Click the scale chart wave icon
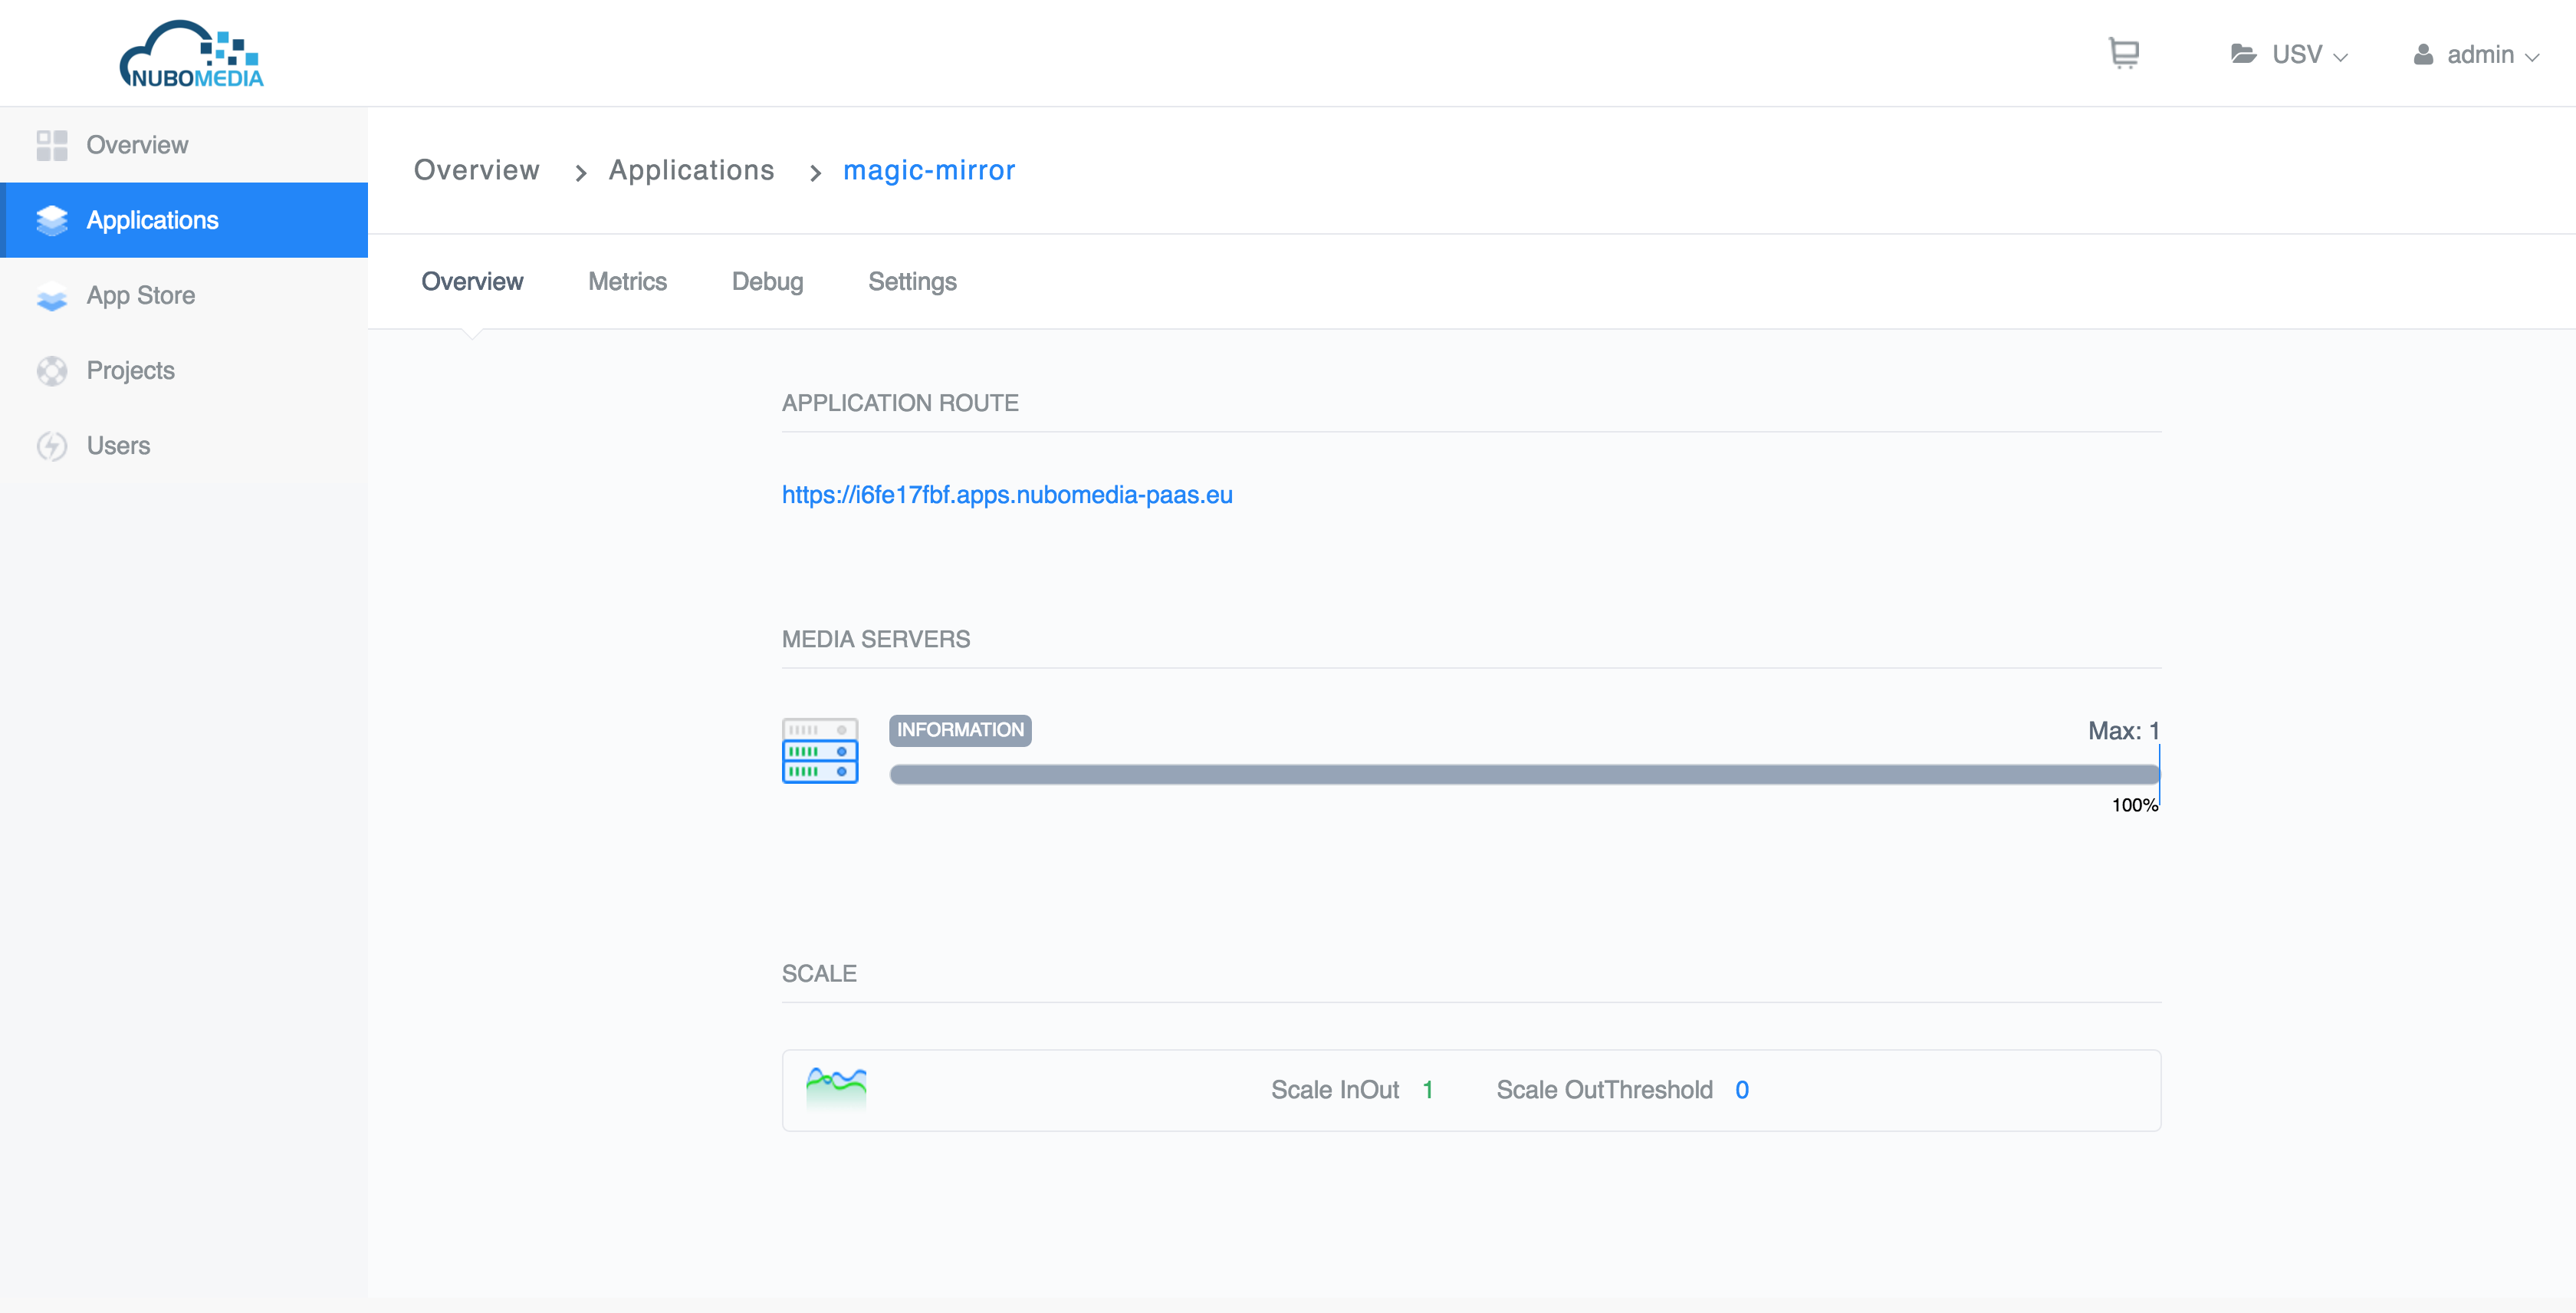 [836, 1089]
